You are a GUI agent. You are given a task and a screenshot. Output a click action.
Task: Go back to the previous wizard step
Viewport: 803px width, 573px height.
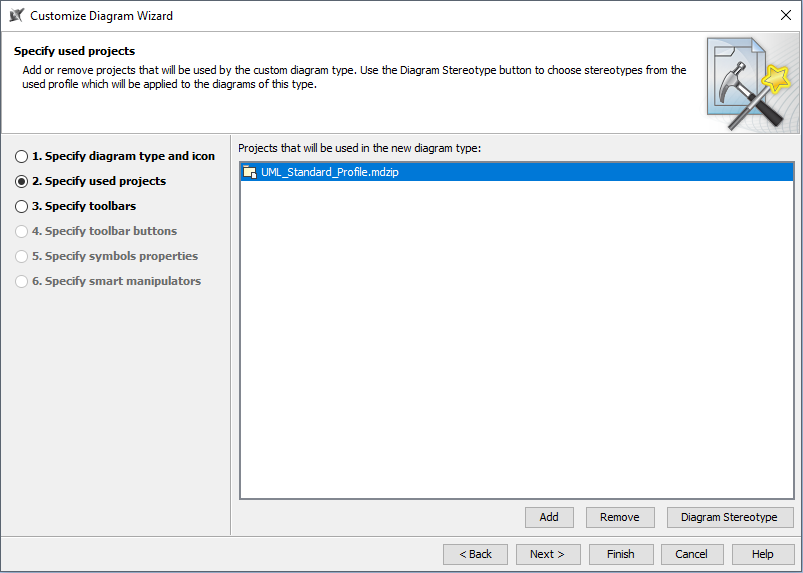(x=475, y=554)
